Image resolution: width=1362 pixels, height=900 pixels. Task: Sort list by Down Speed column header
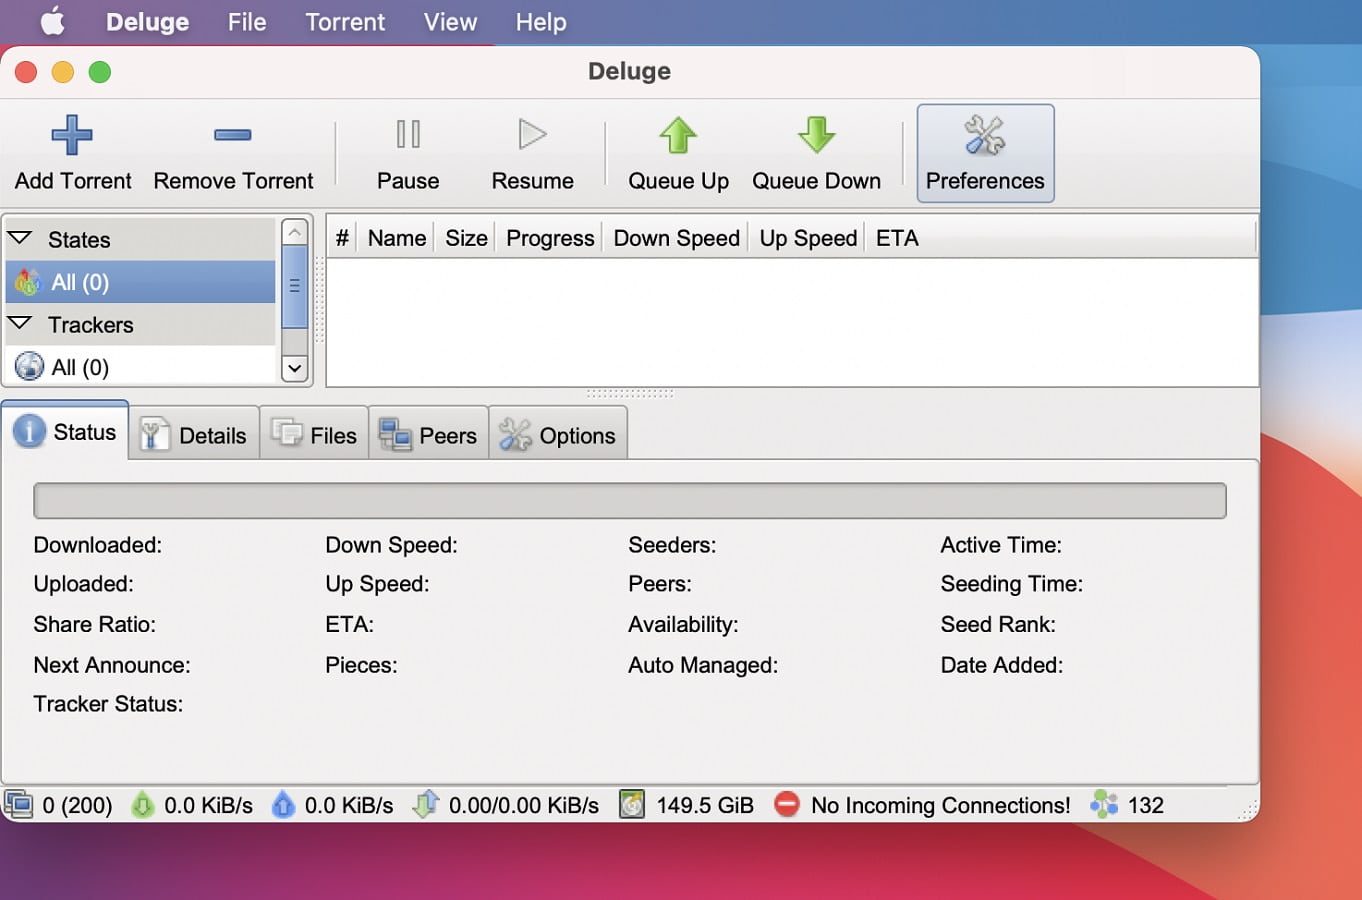point(676,238)
